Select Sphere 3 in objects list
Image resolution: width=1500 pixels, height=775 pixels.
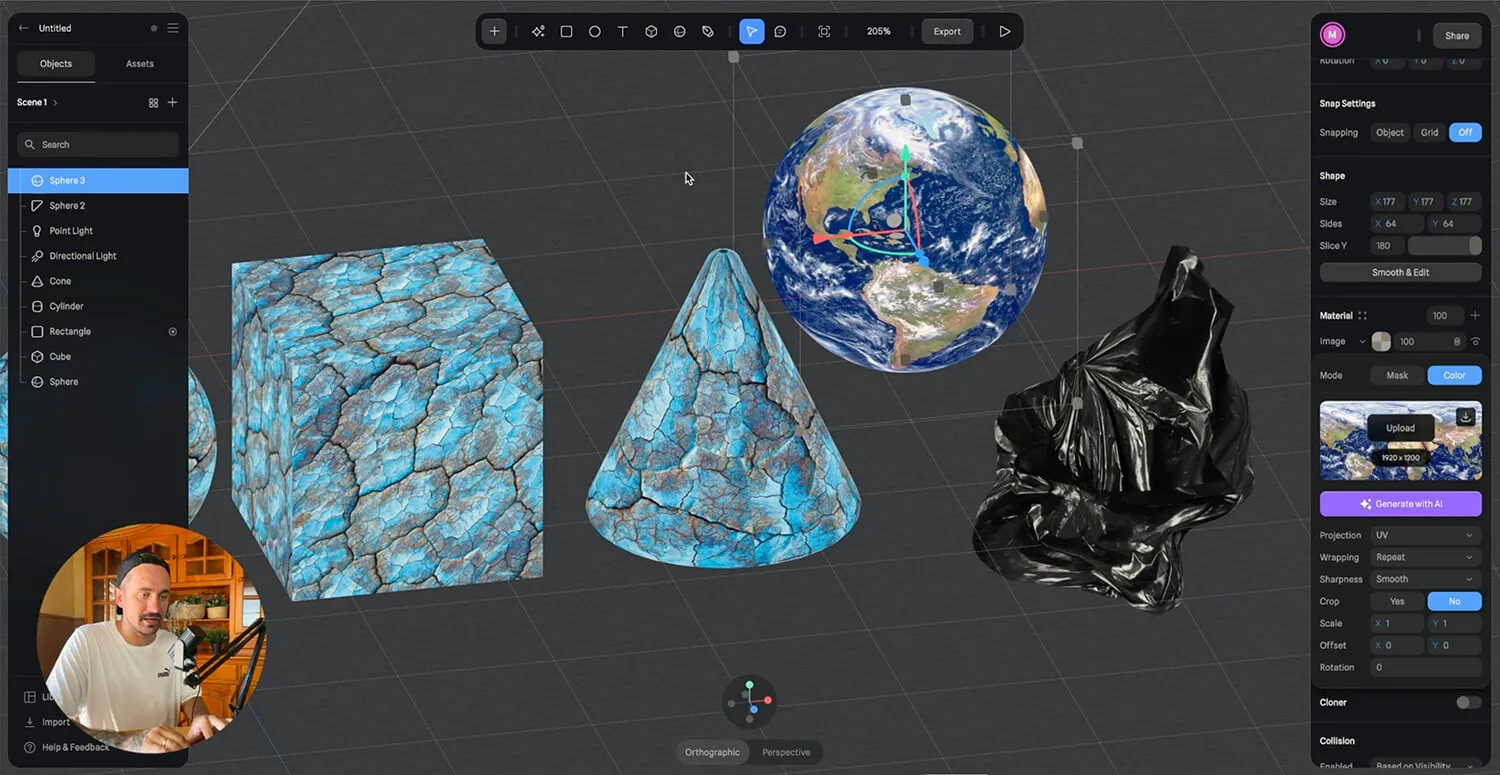tap(98, 180)
